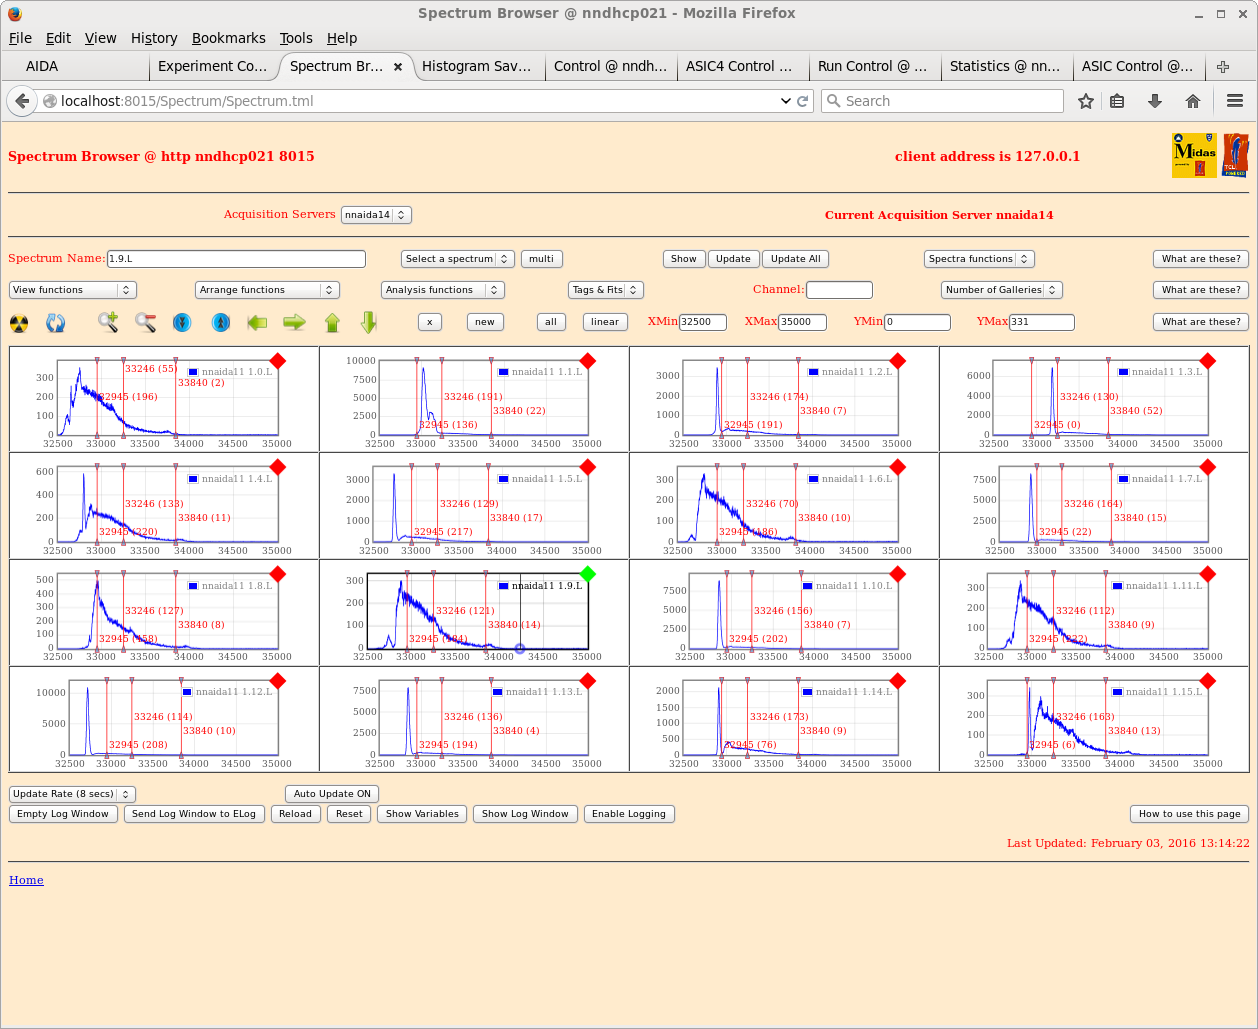Viewport: 1258px width, 1029px height.
Task: Open the Acquisition Servers nnaida14 dropdown
Action: [375, 215]
